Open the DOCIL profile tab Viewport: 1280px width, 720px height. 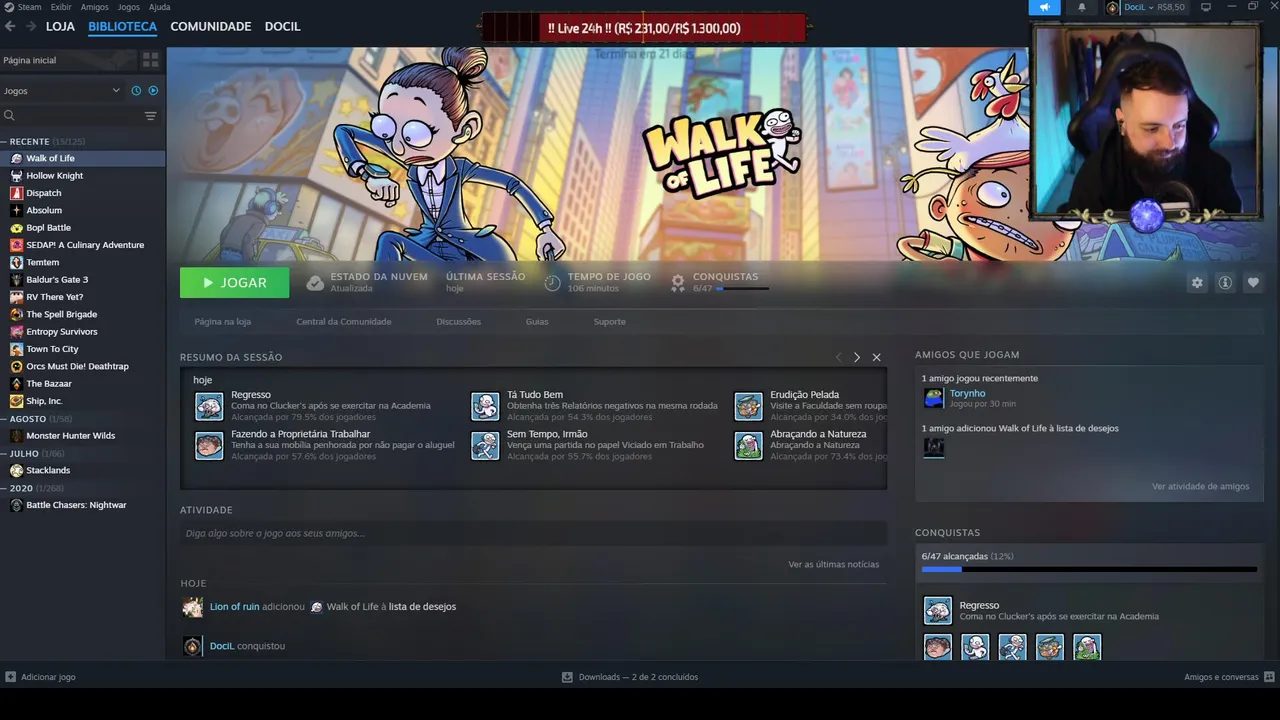[x=282, y=27]
